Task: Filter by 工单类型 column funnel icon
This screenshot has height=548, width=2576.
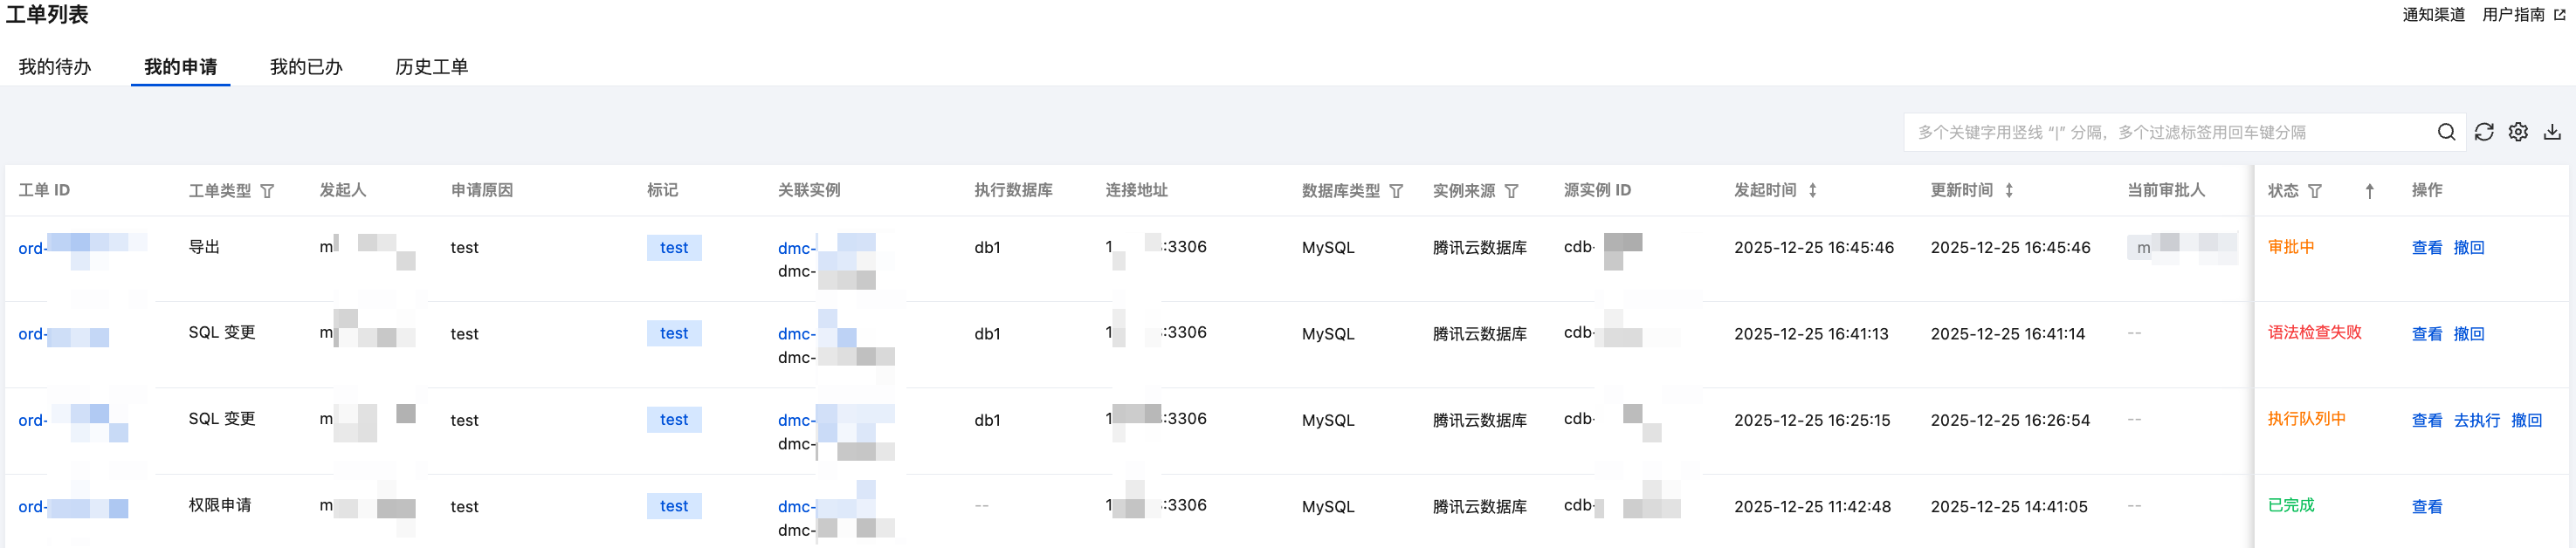Action: coord(267,191)
